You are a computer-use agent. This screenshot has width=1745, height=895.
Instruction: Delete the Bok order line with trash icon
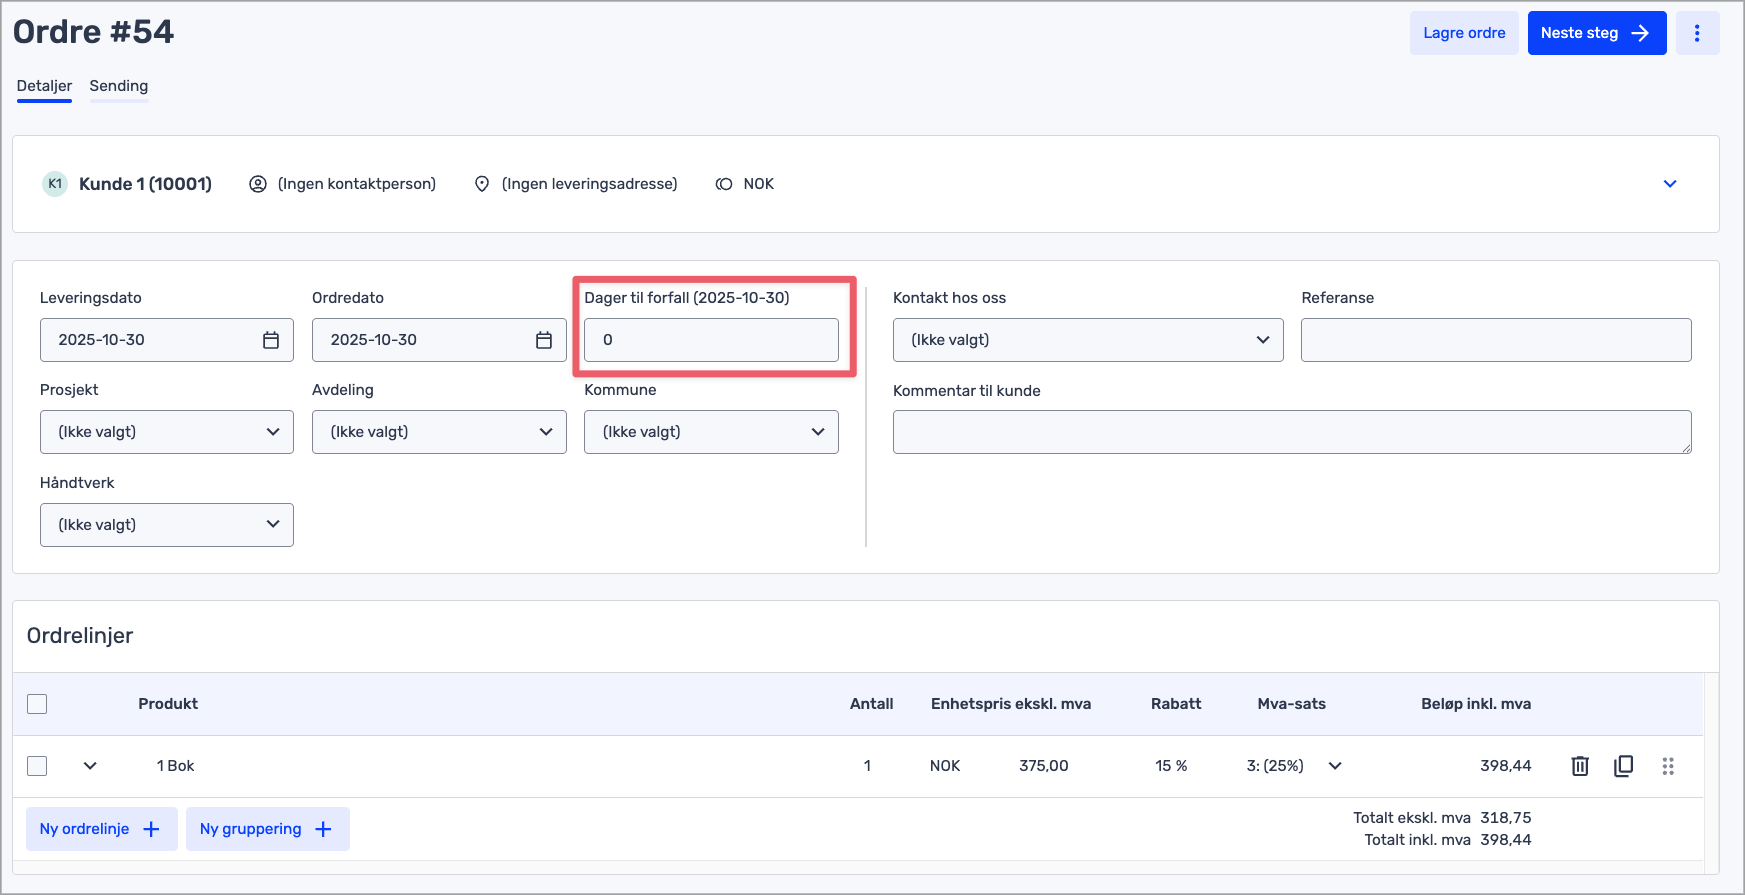pyautogui.click(x=1580, y=766)
